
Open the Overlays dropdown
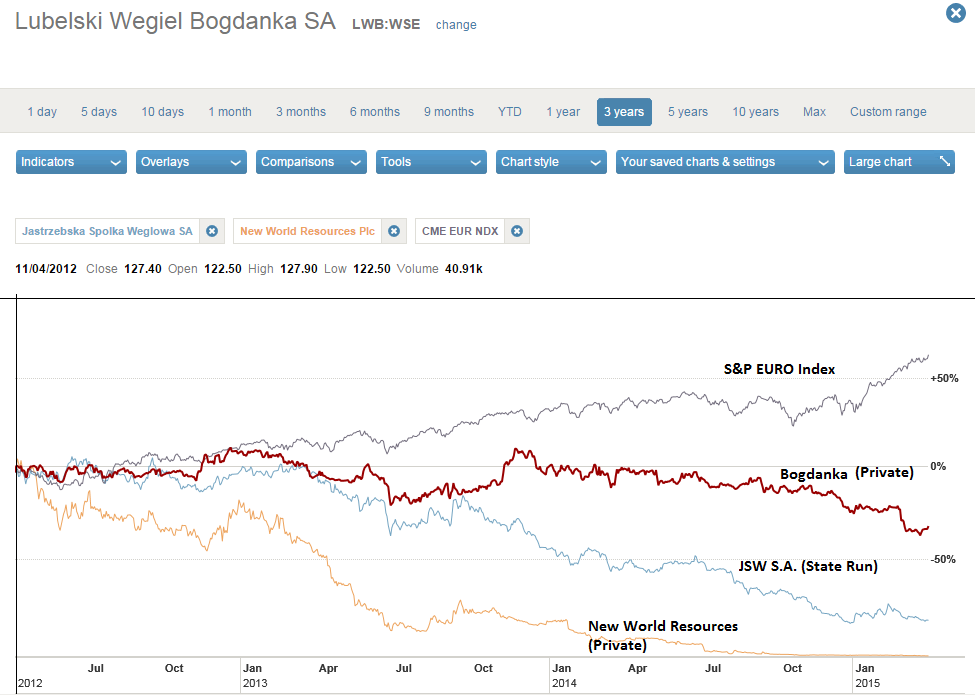click(x=191, y=162)
